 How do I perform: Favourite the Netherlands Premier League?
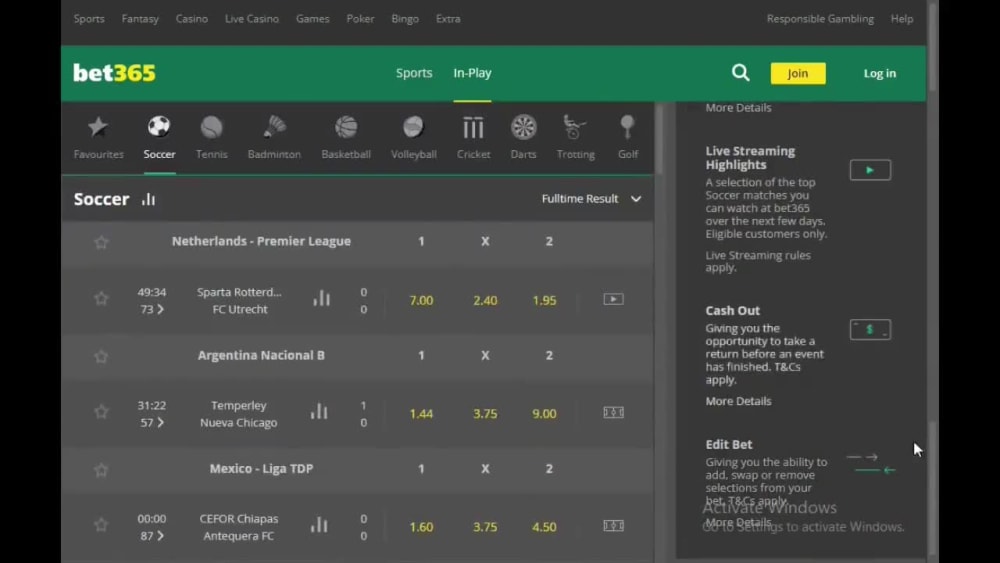click(x=101, y=242)
